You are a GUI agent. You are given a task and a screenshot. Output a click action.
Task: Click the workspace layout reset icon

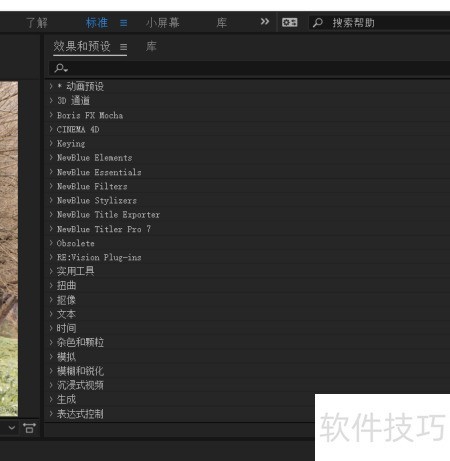click(x=289, y=23)
